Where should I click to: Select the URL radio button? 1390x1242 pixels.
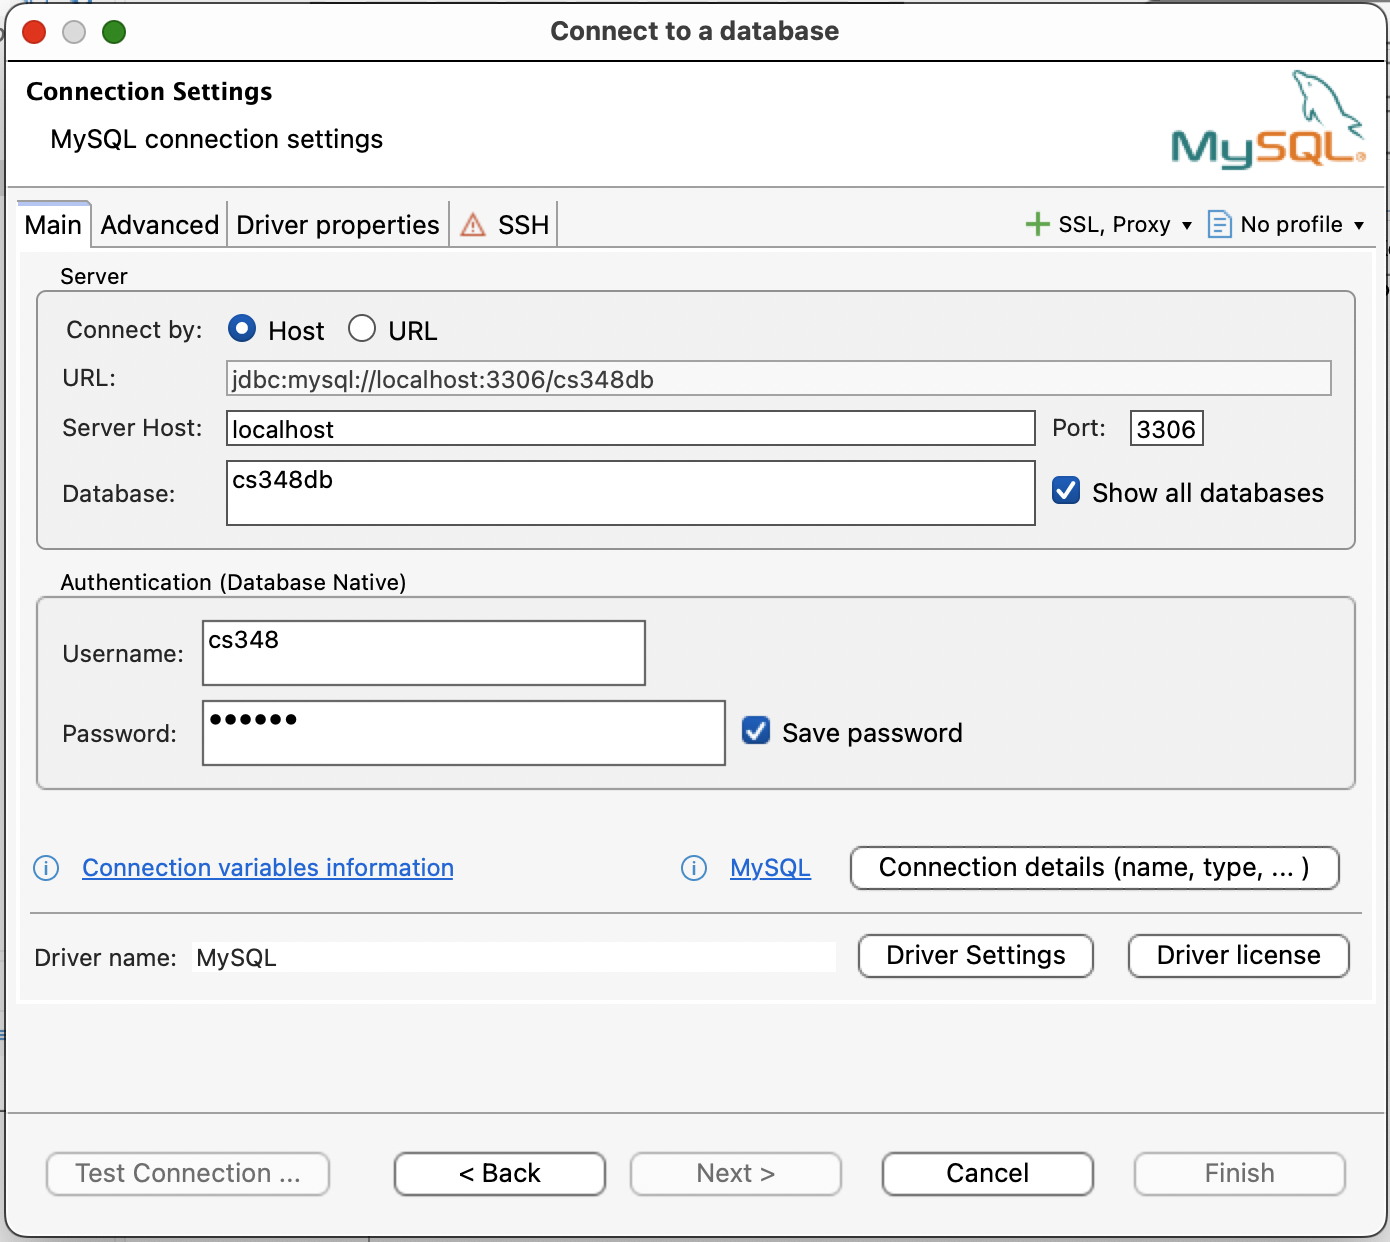pyautogui.click(x=362, y=329)
